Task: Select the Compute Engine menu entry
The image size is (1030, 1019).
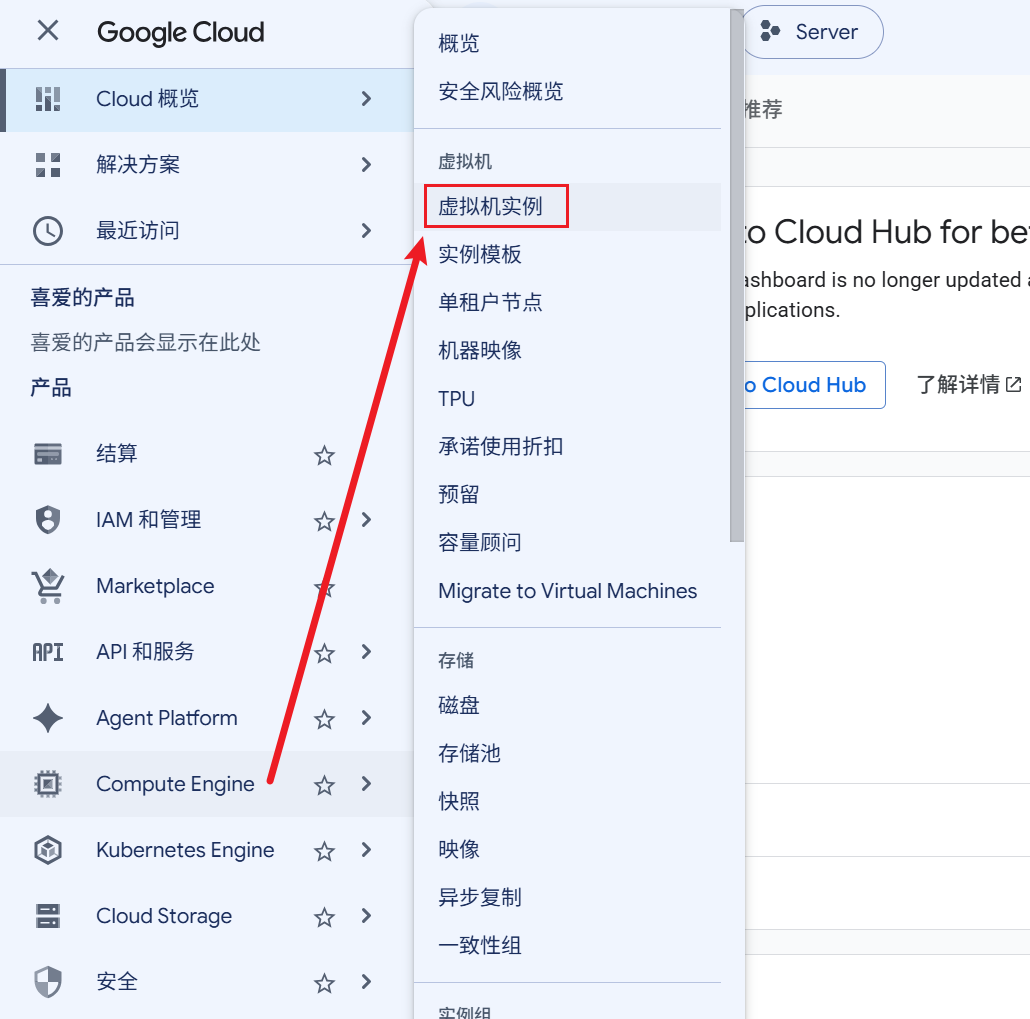Action: [206, 784]
